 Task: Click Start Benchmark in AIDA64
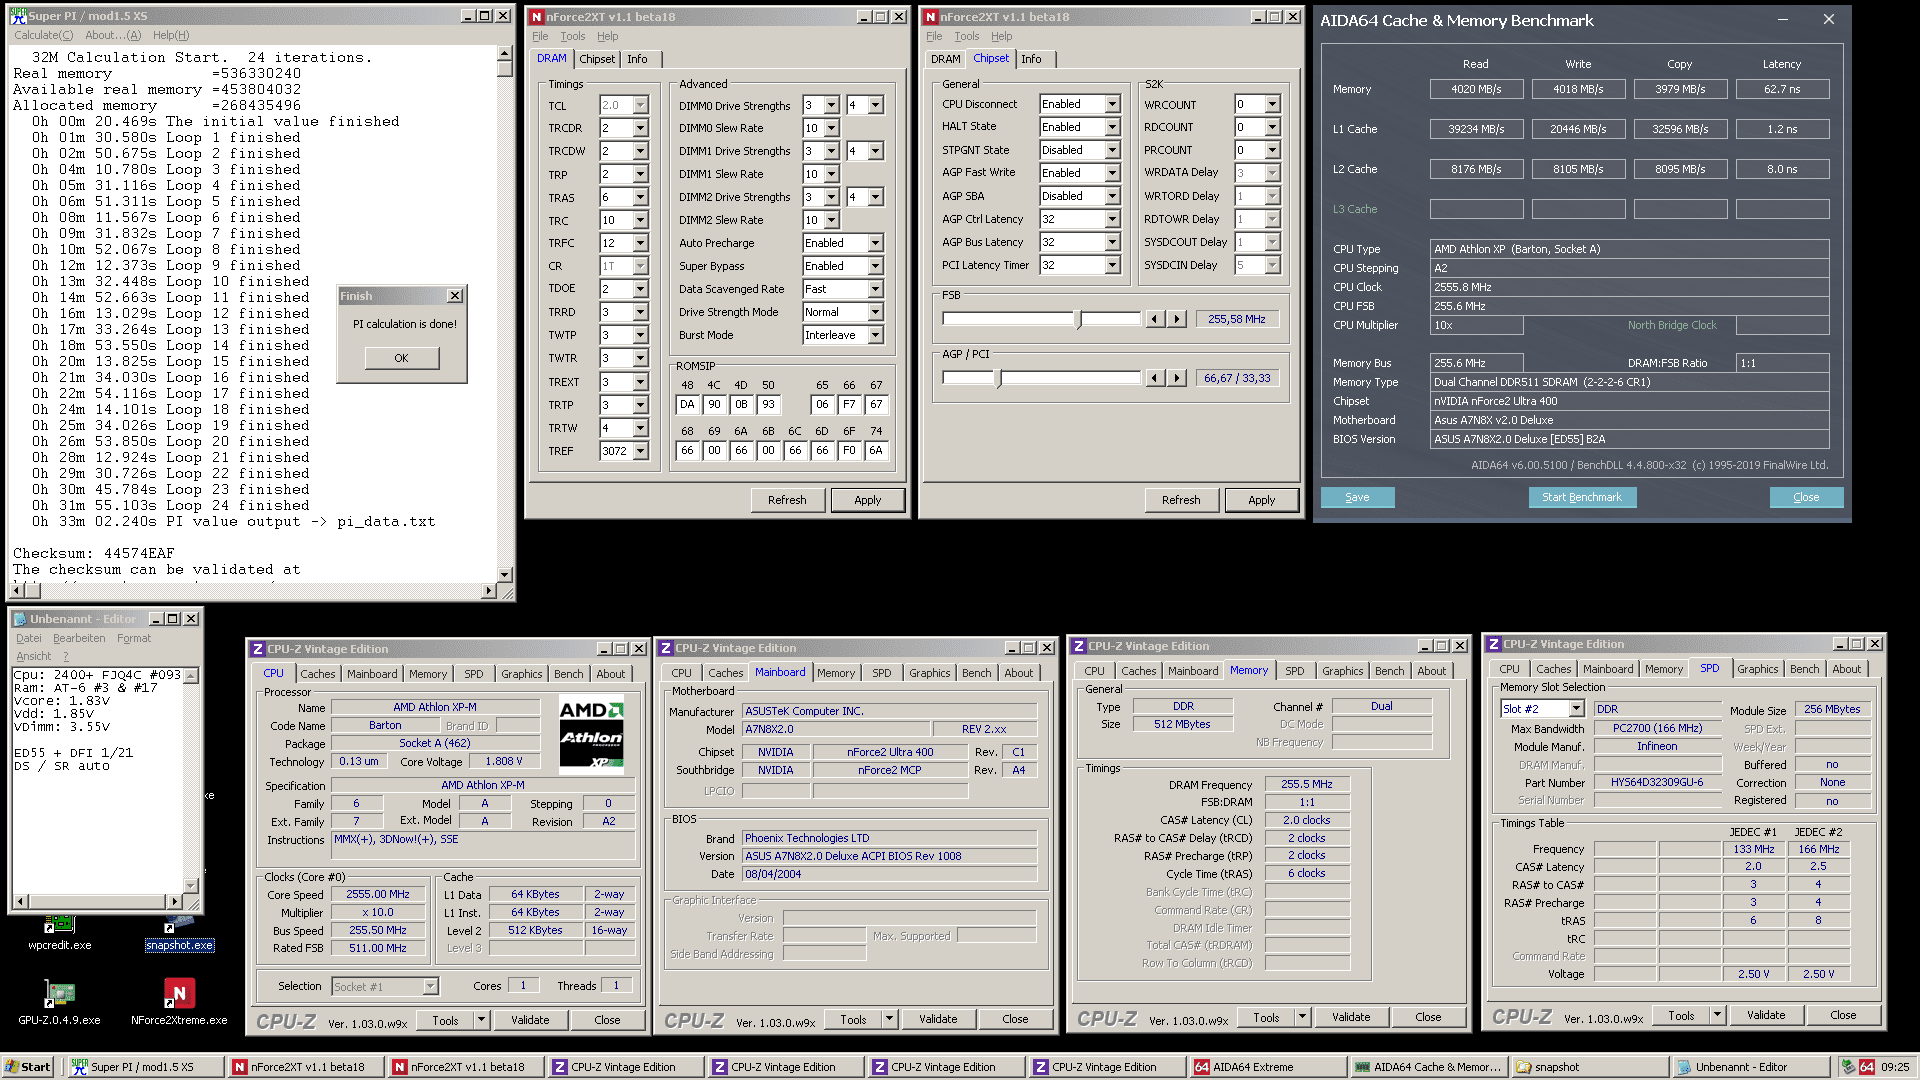pos(1582,497)
